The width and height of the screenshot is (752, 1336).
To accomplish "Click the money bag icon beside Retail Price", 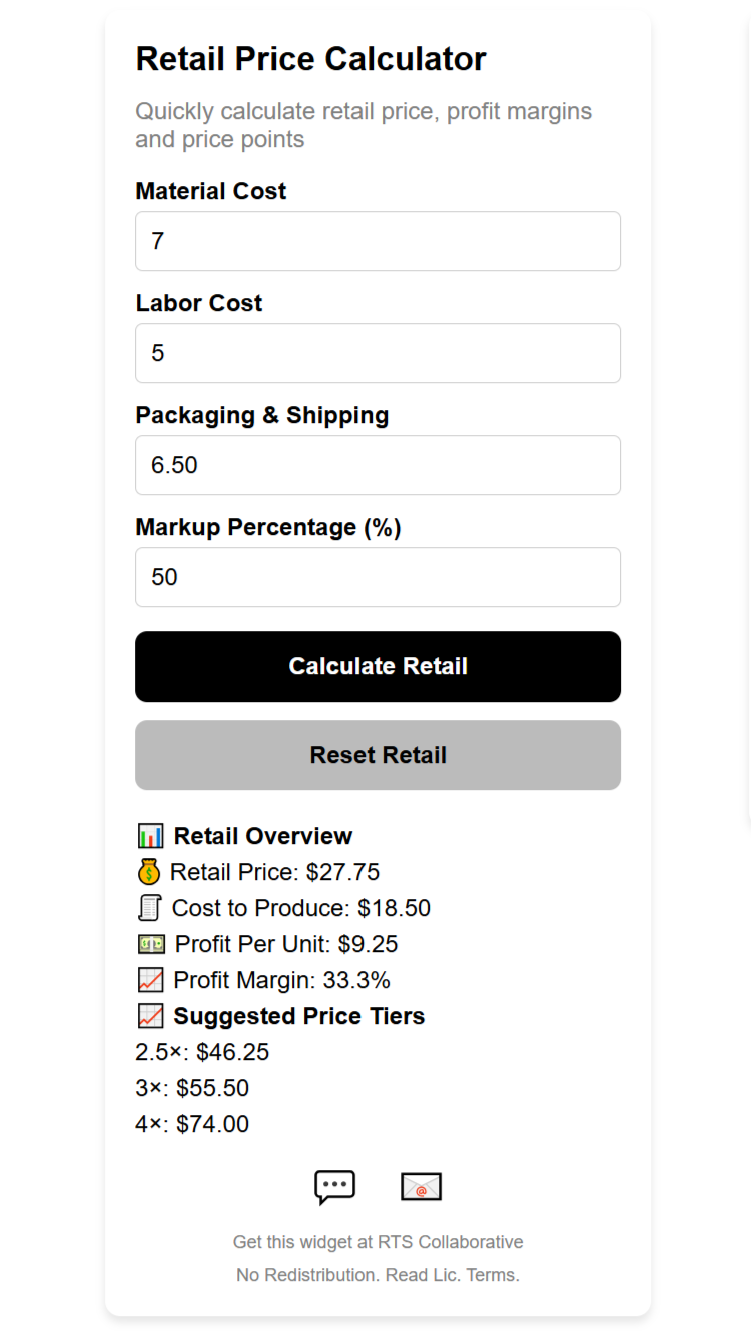I will [150, 871].
